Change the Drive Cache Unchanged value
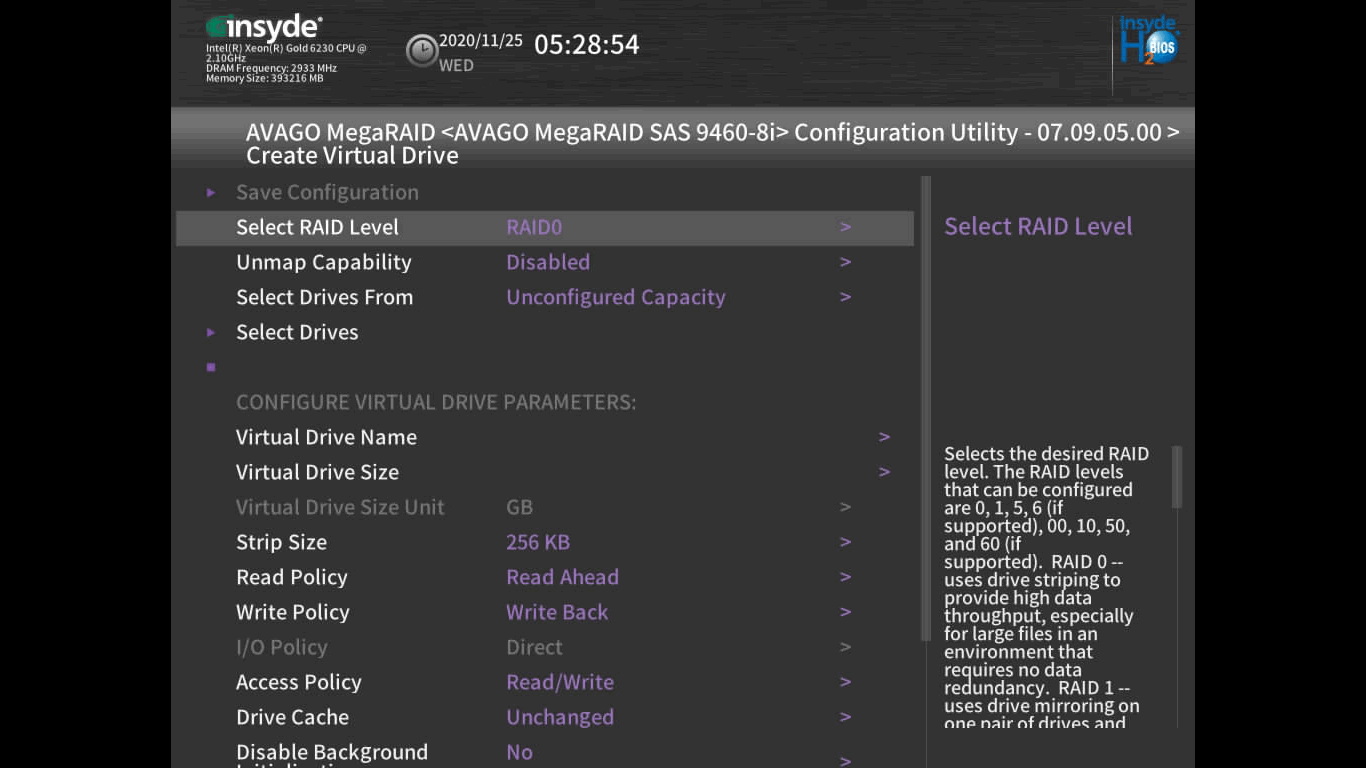The image size is (1366, 768). 560,717
